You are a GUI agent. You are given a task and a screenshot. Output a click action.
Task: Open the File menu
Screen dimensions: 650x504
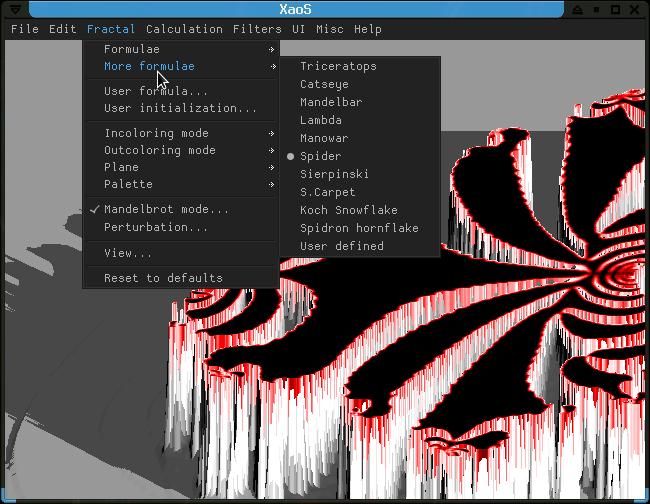pos(24,29)
